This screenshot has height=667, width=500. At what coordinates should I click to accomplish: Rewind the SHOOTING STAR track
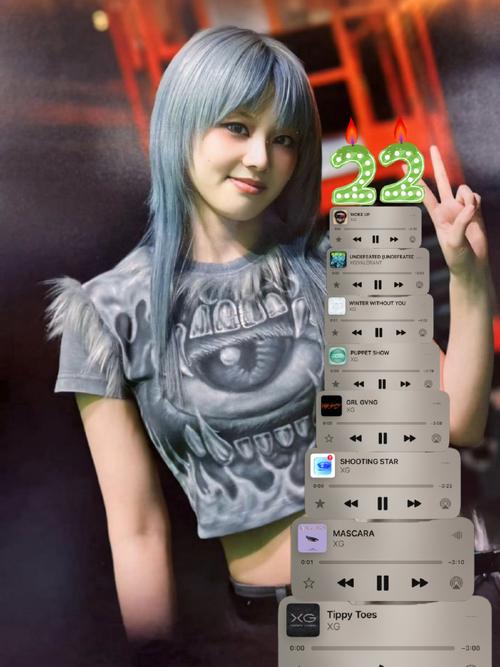pos(351,504)
